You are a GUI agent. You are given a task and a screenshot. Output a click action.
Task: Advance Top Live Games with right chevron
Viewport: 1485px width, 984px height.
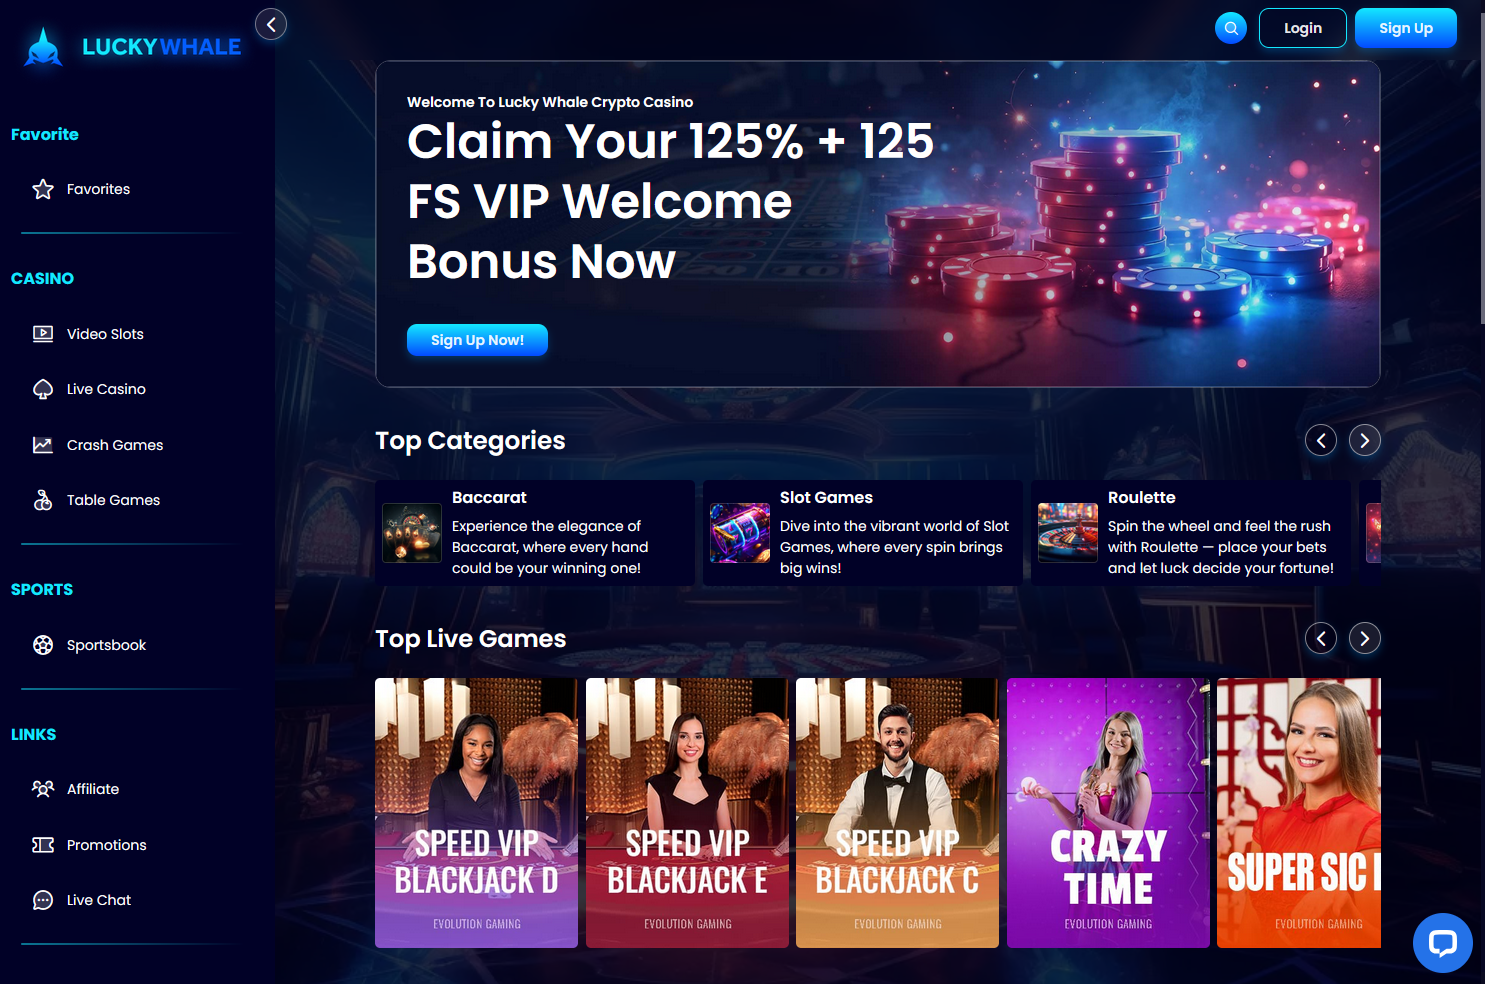(x=1365, y=638)
